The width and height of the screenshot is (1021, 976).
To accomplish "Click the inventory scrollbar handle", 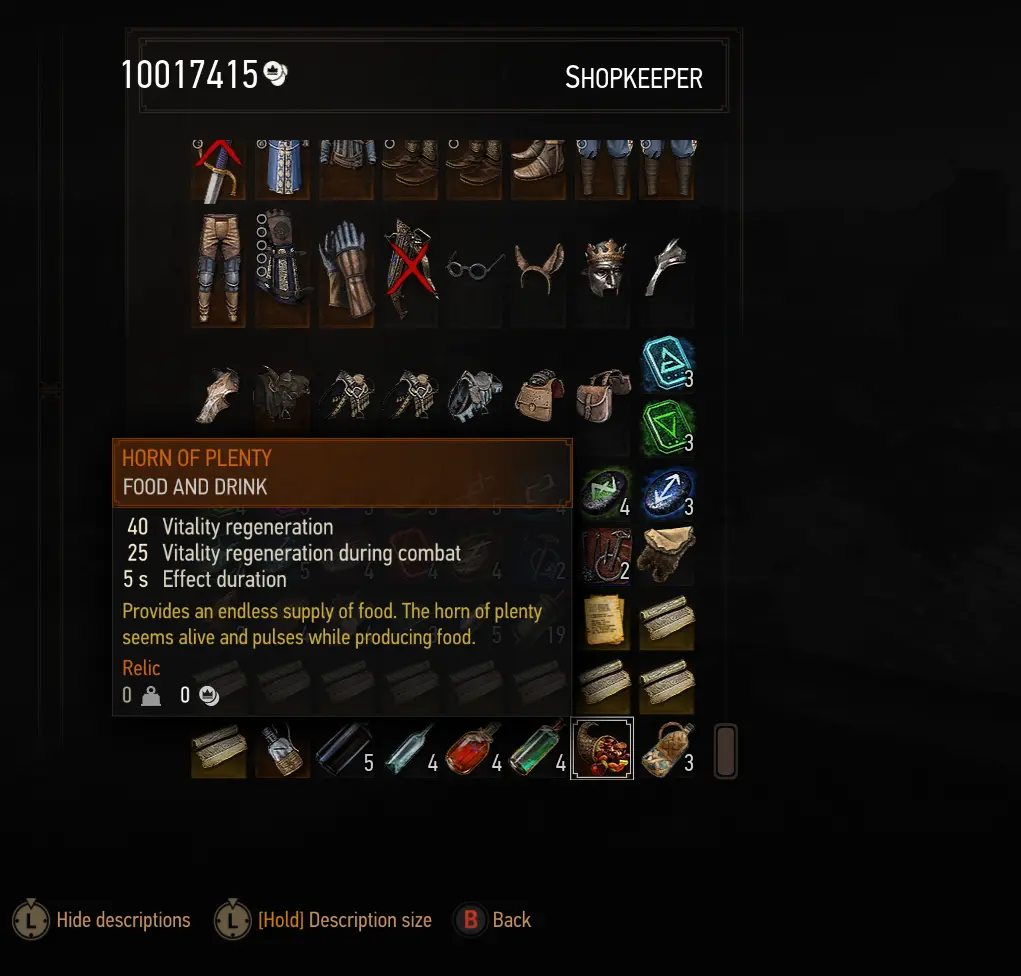I will [725, 751].
